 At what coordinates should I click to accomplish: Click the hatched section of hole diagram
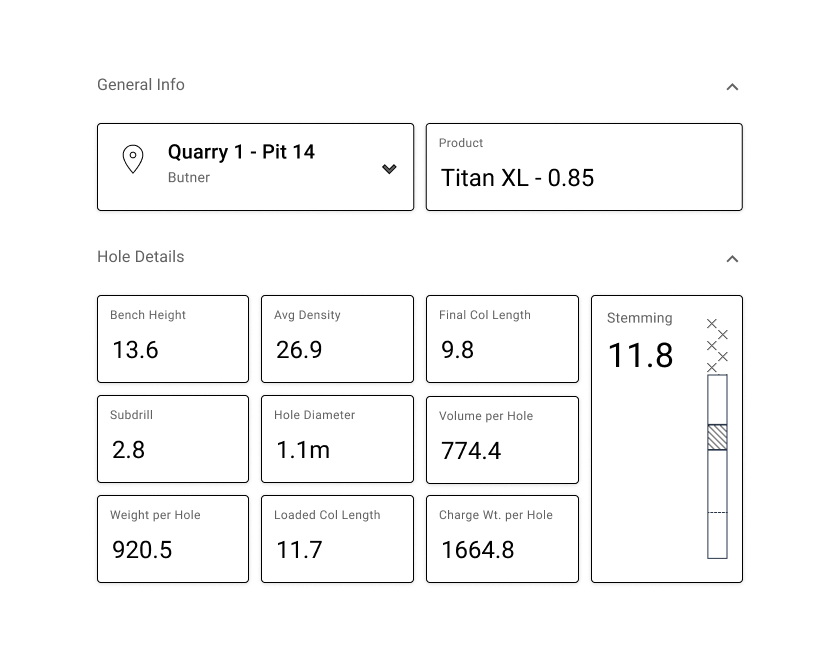(717, 437)
